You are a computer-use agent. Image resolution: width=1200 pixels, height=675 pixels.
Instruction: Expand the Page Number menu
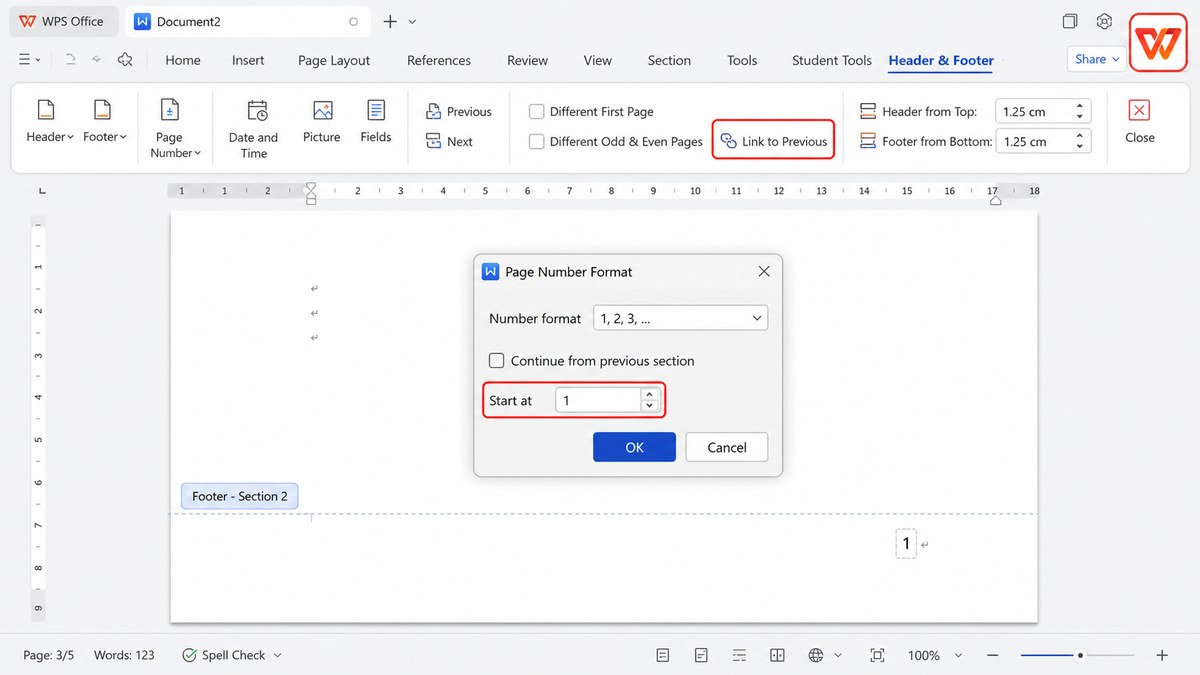click(175, 129)
